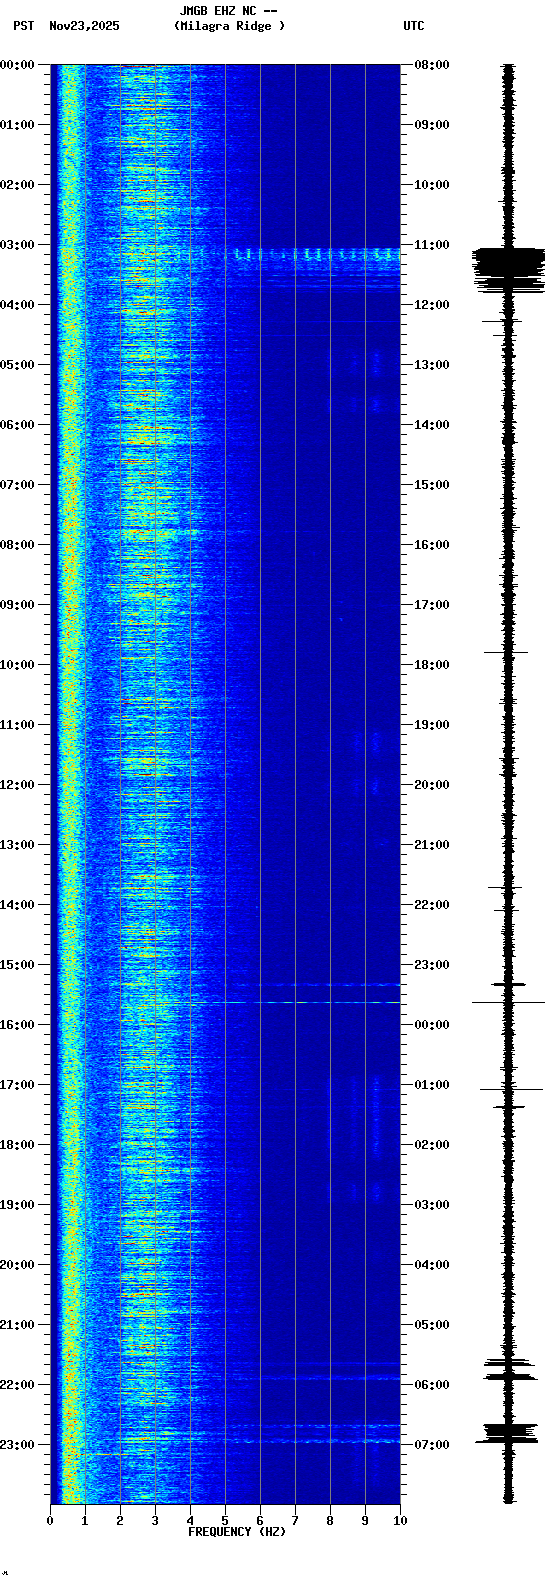
Task: Click the '1' tick on frequency axis
Action: [85, 1521]
